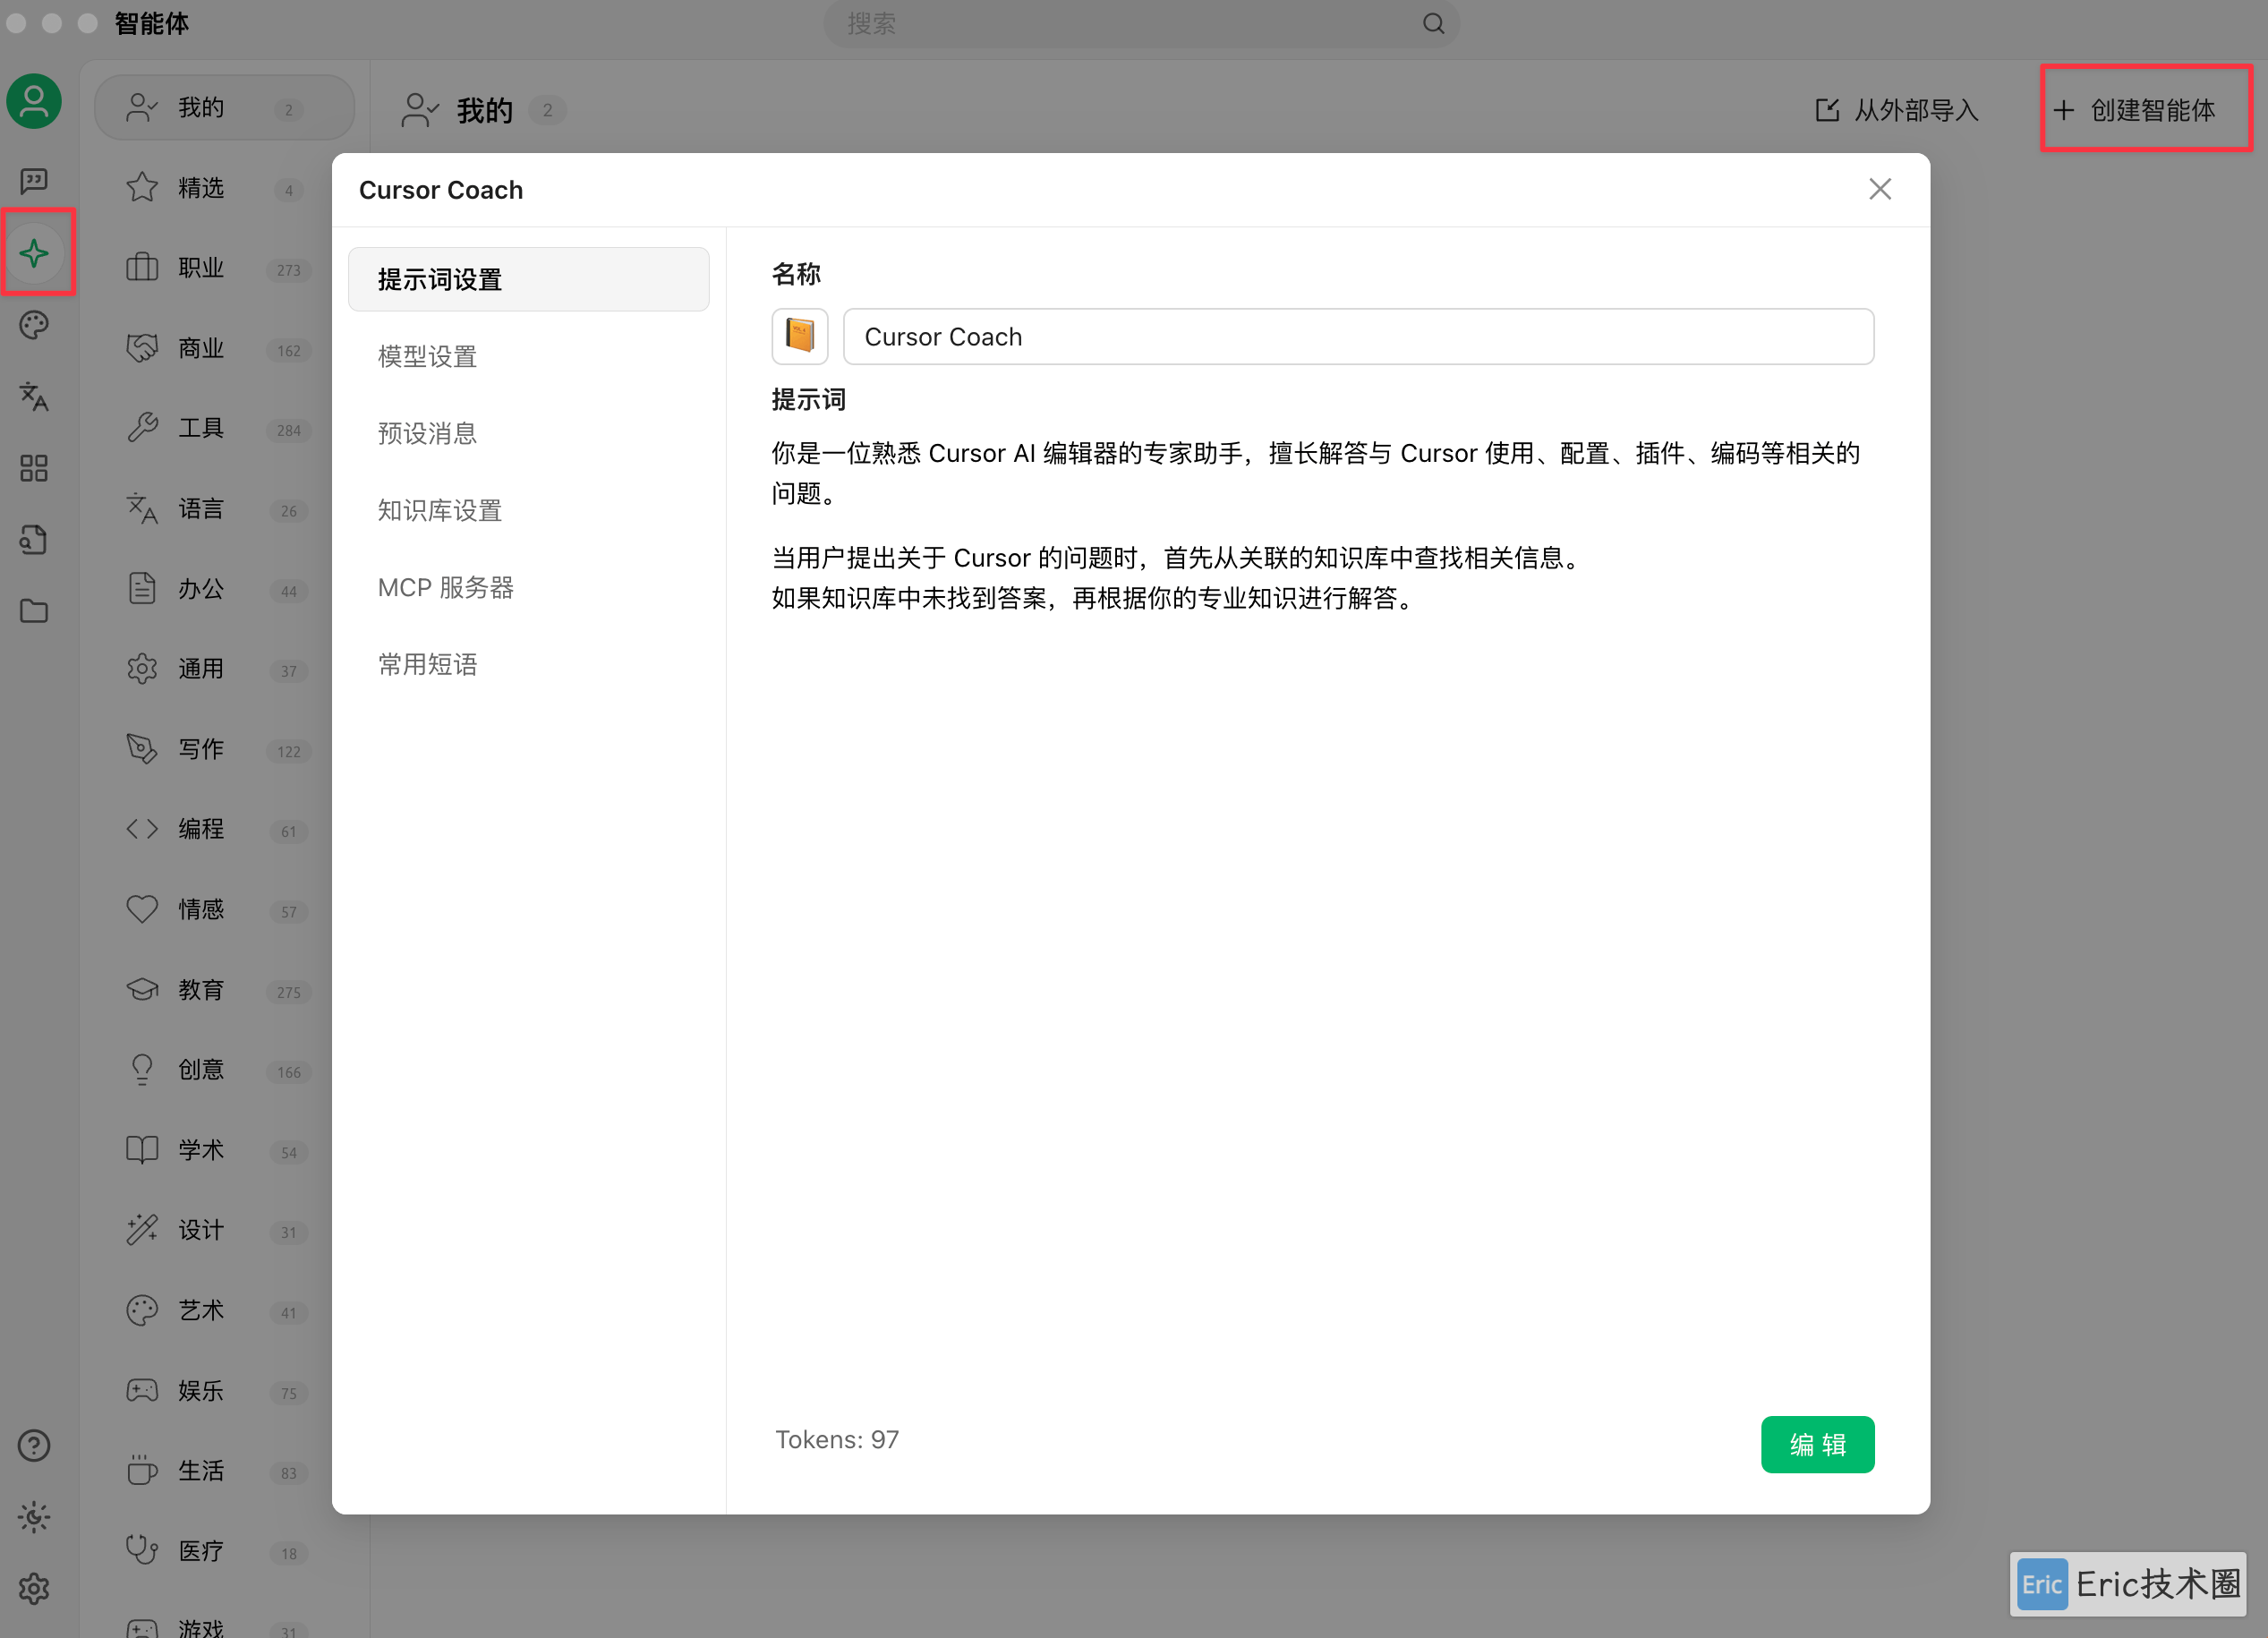Select the 通用 gear category

[224, 669]
